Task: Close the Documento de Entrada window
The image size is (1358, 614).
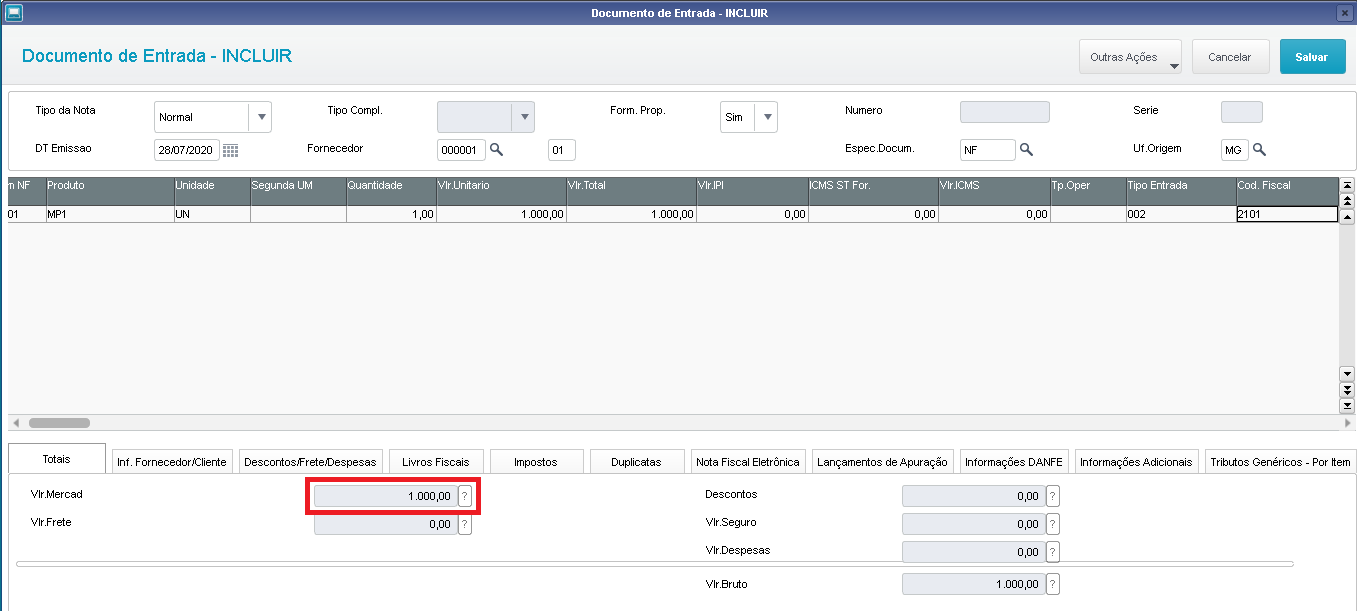Action: coord(1345,12)
